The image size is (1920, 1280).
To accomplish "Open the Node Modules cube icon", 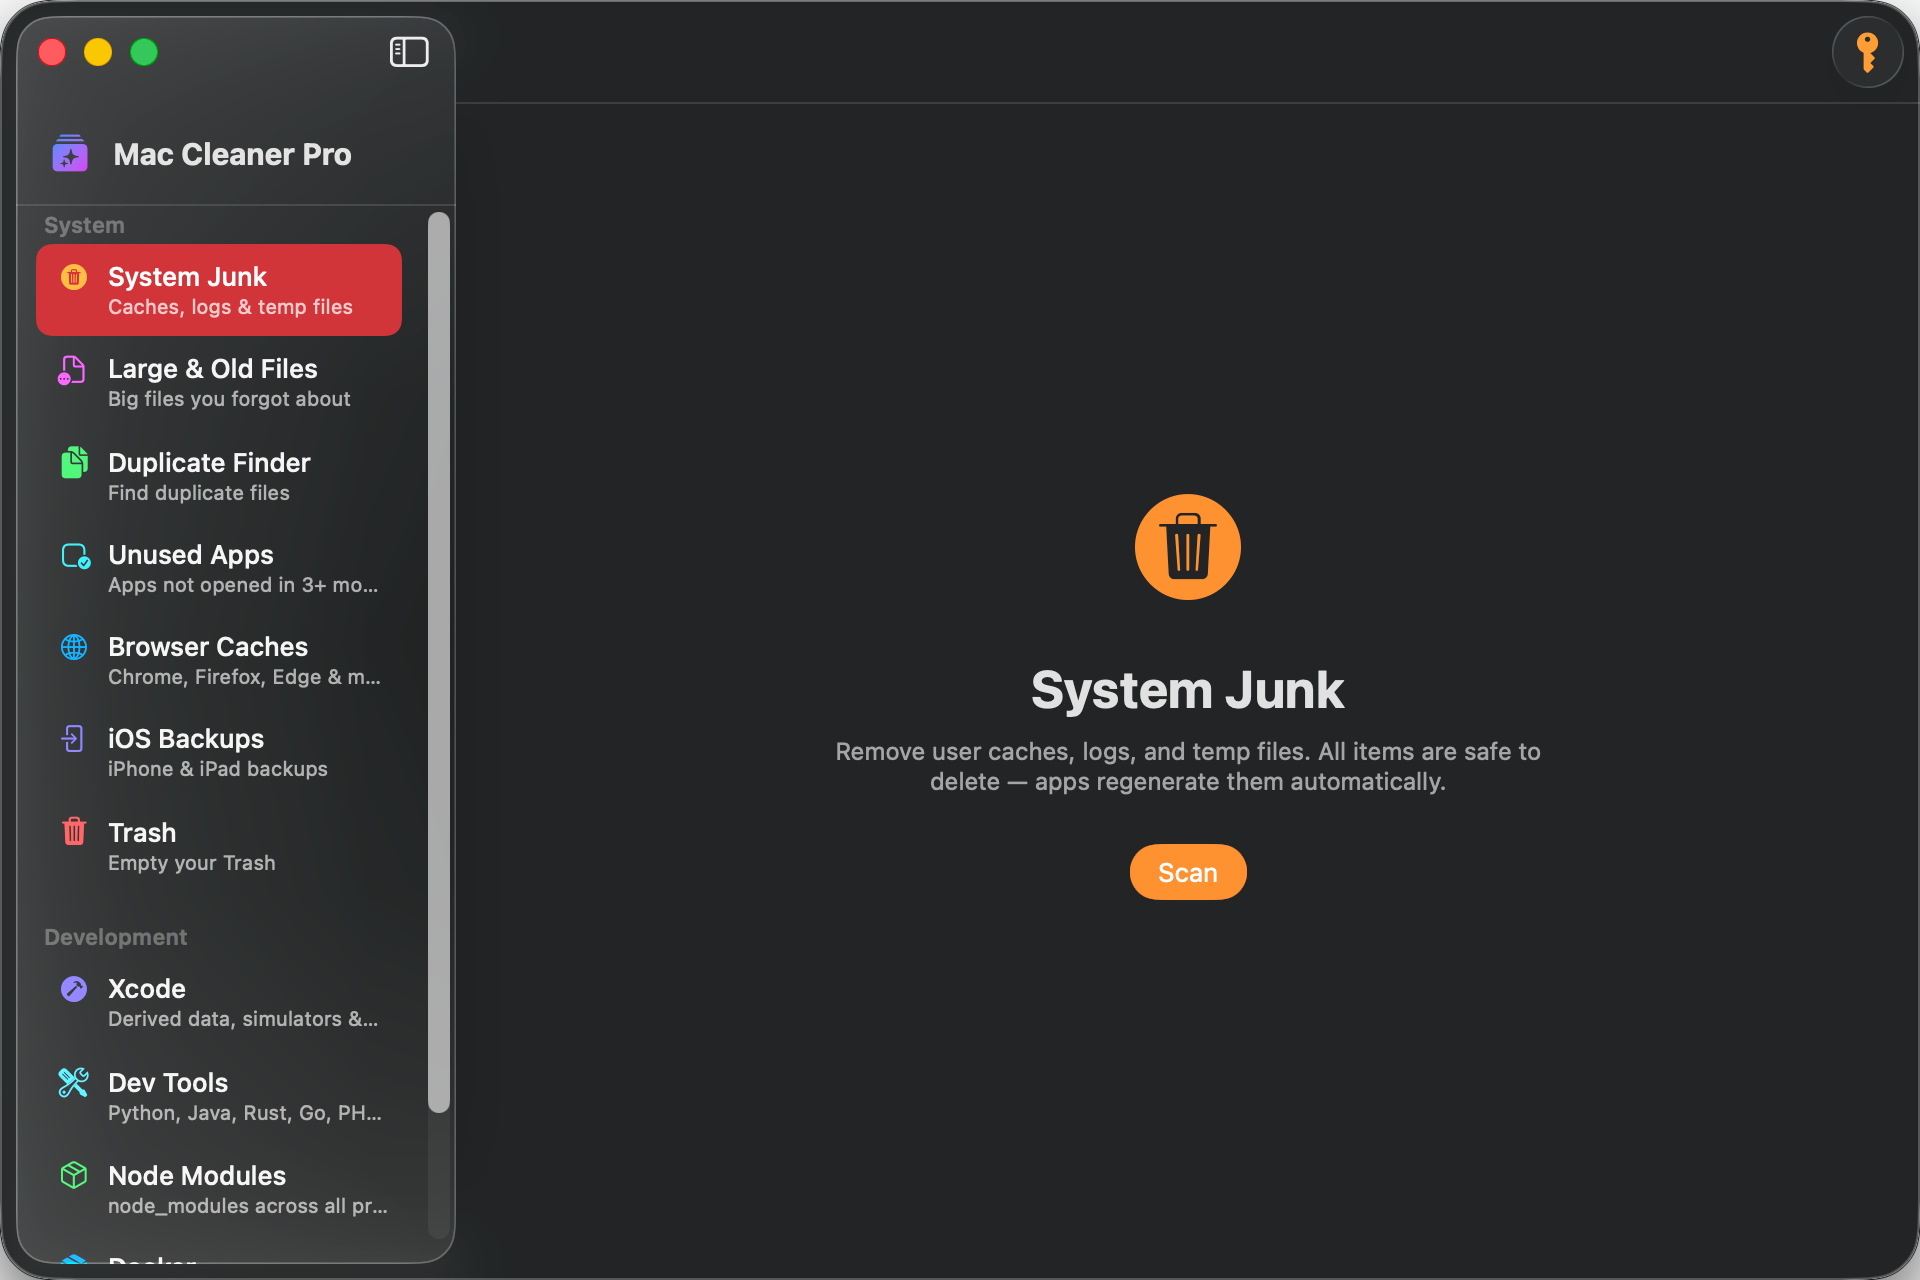I will click(x=74, y=1175).
